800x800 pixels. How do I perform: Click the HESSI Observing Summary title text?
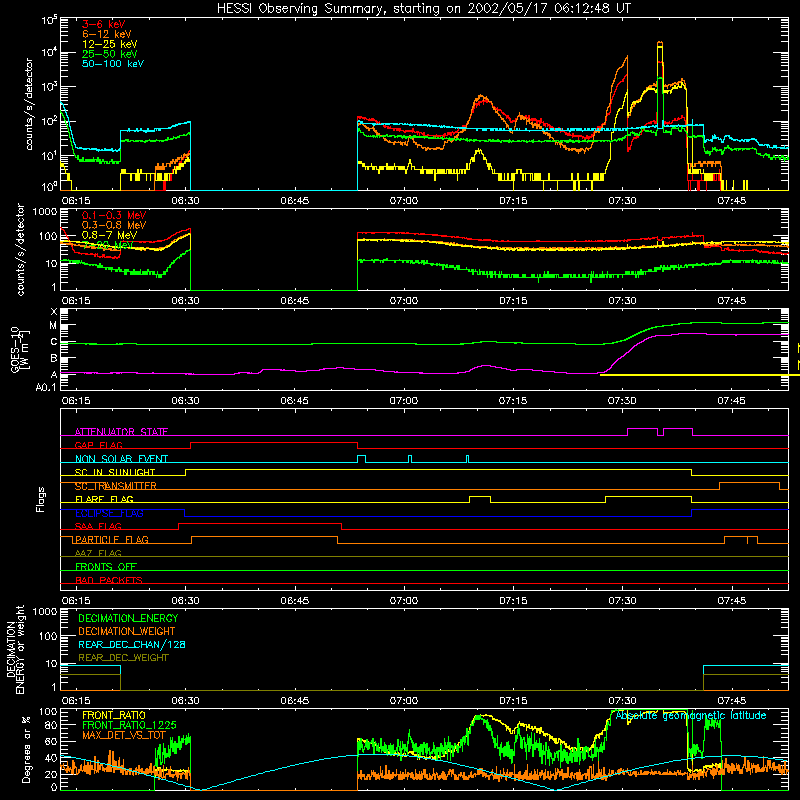(x=423, y=9)
